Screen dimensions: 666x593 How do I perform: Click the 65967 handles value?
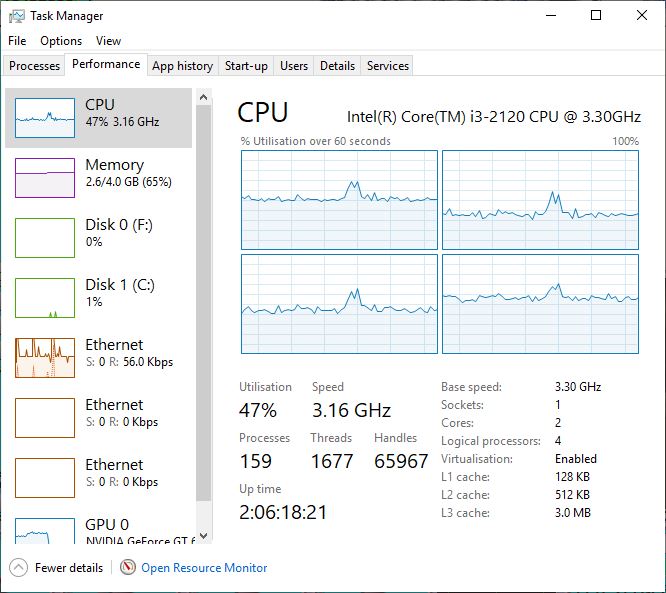click(401, 461)
